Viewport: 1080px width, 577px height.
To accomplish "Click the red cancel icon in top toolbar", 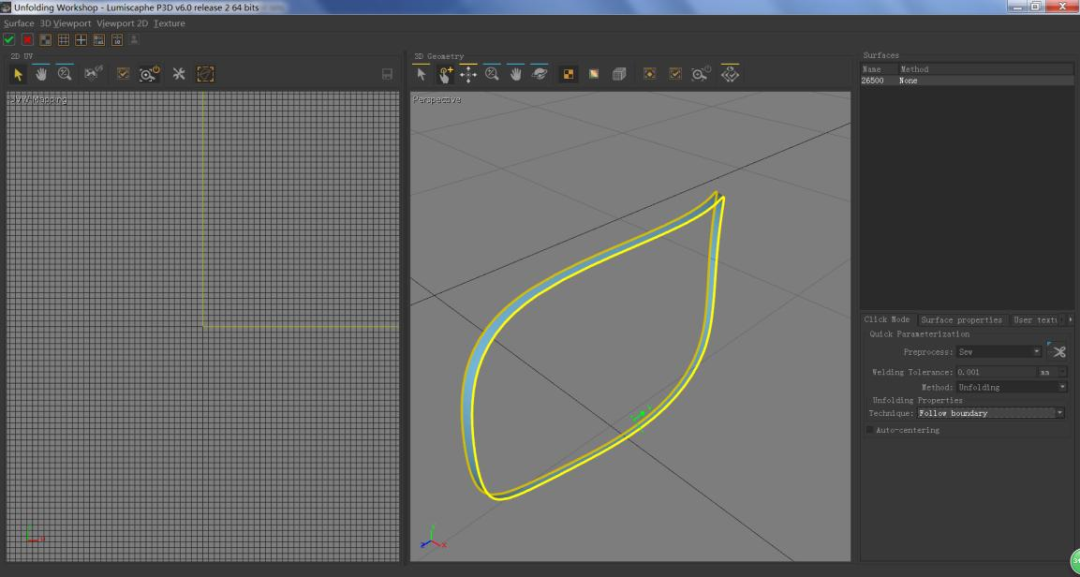I will coord(28,40).
